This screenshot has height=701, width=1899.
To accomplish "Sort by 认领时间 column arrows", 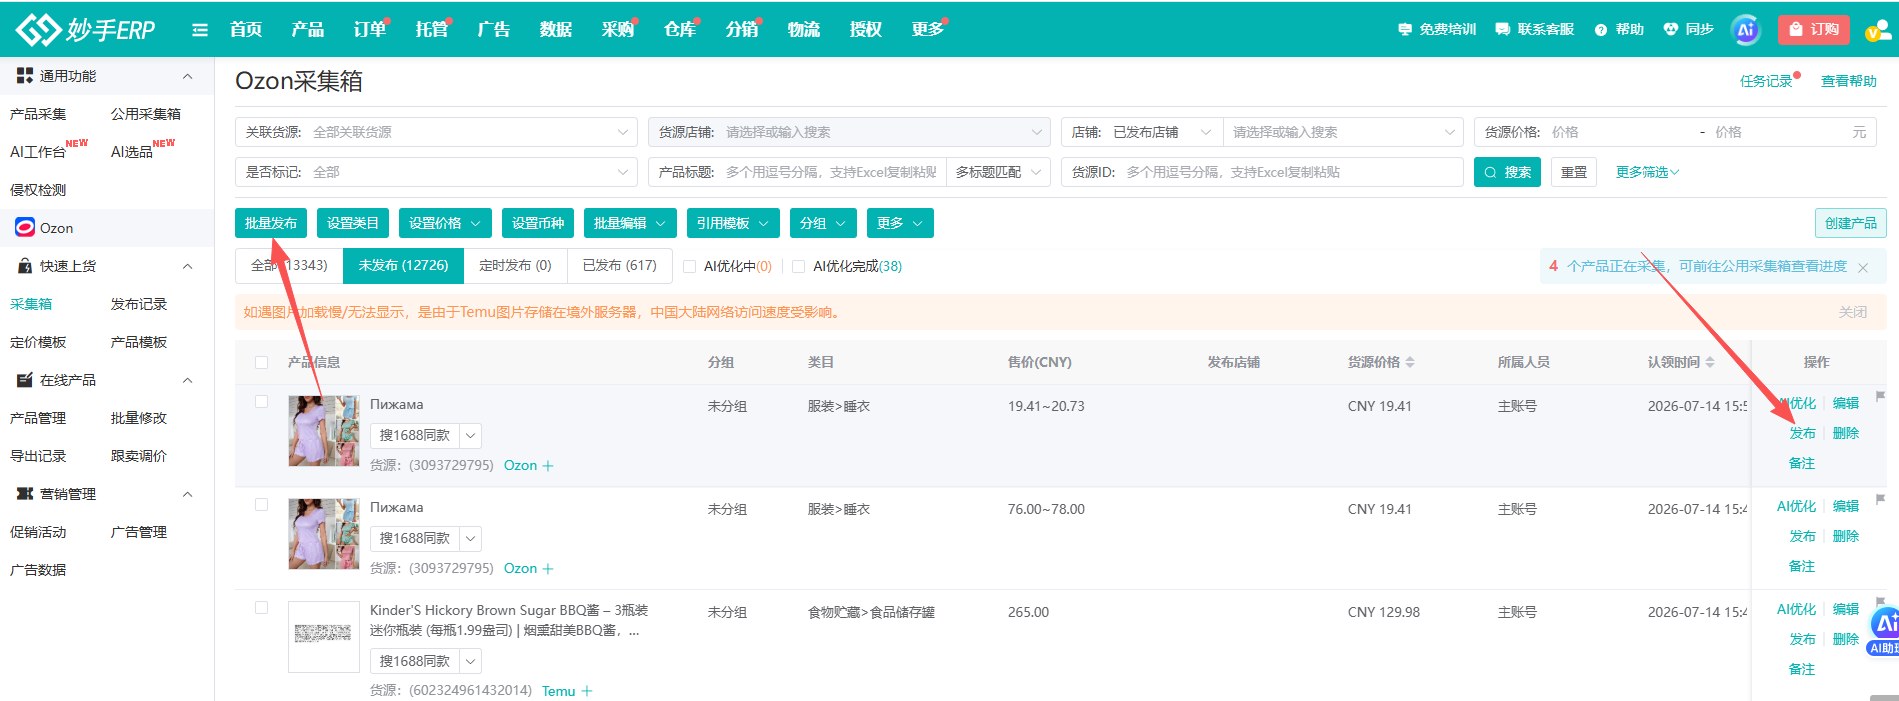I will coord(1710,362).
